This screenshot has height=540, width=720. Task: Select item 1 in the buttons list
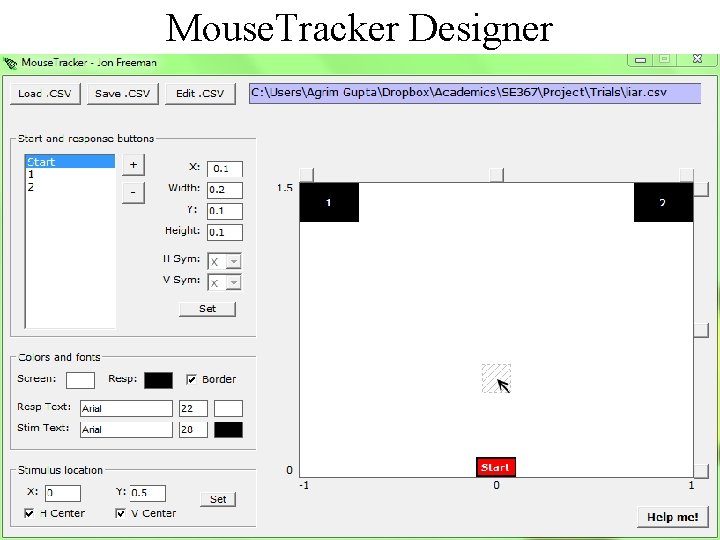pyautogui.click(x=70, y=174)
